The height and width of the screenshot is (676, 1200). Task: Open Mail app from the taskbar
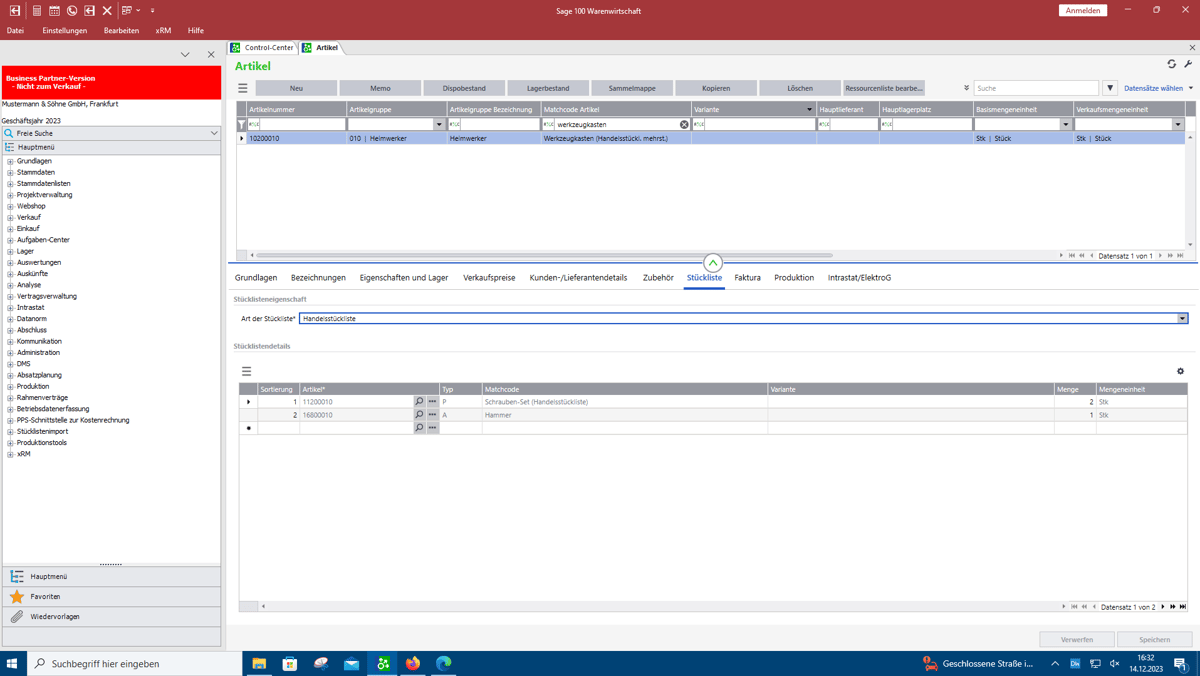[x=352, y=663]
